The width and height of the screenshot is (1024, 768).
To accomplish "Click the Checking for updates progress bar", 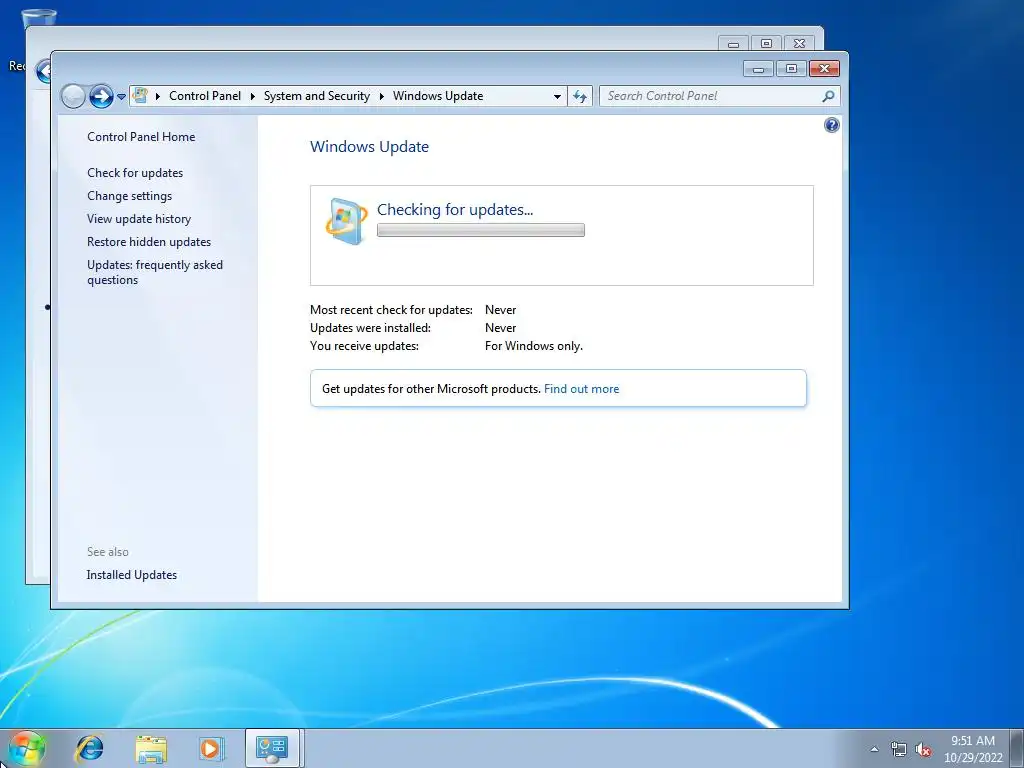I will pyautogui.click(x=481, y=230).
